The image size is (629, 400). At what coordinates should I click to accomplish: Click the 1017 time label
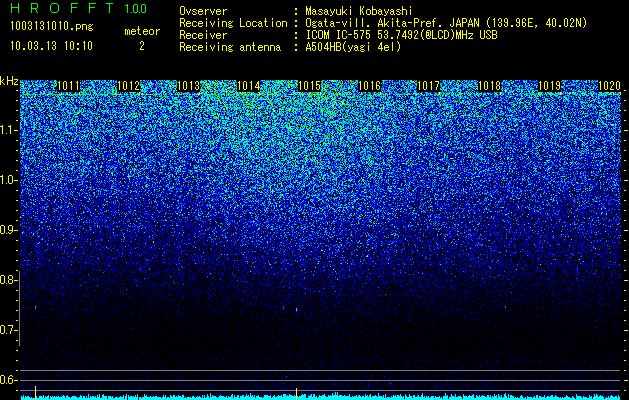(429, 86)
